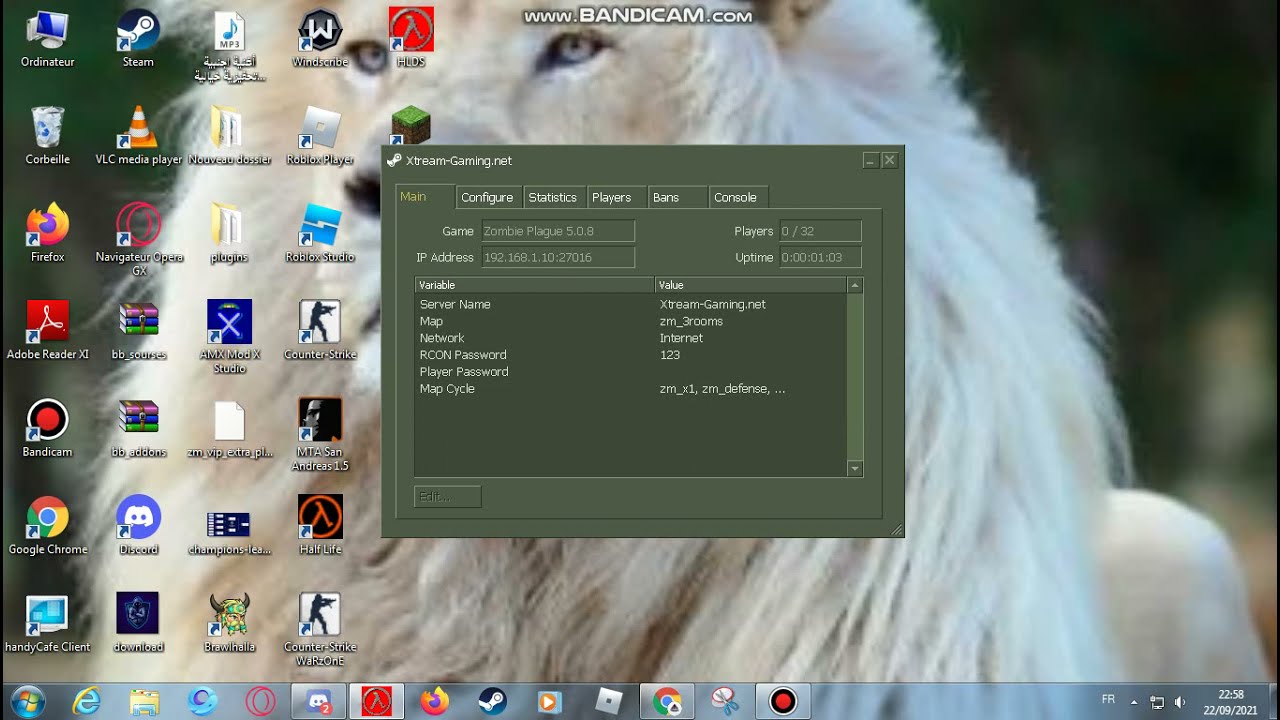Select the Server Name row
Viewport: 1280px width, 720px height.
click(631, 304)
